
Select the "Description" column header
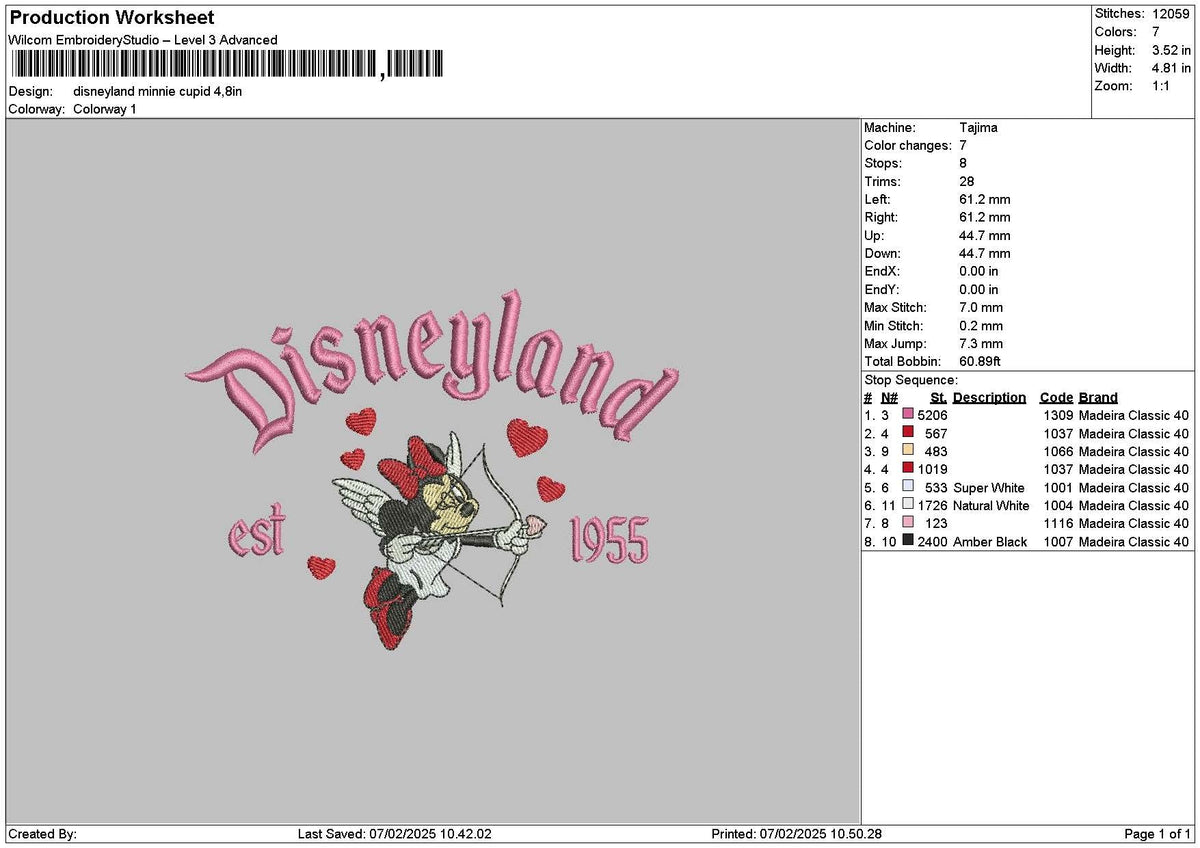(x=989, y=398)
